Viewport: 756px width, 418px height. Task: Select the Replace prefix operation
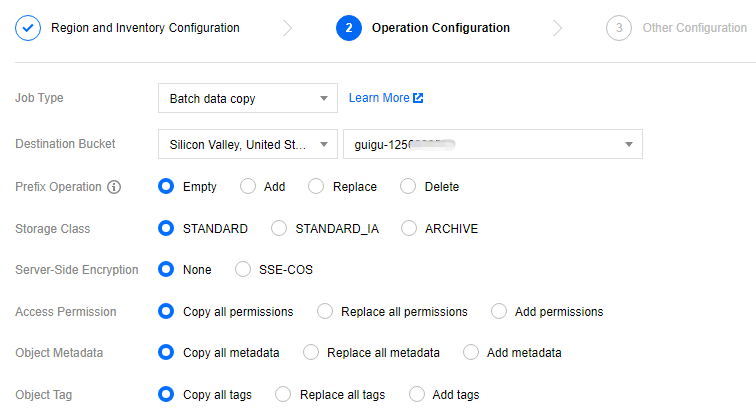pos(317,187)
